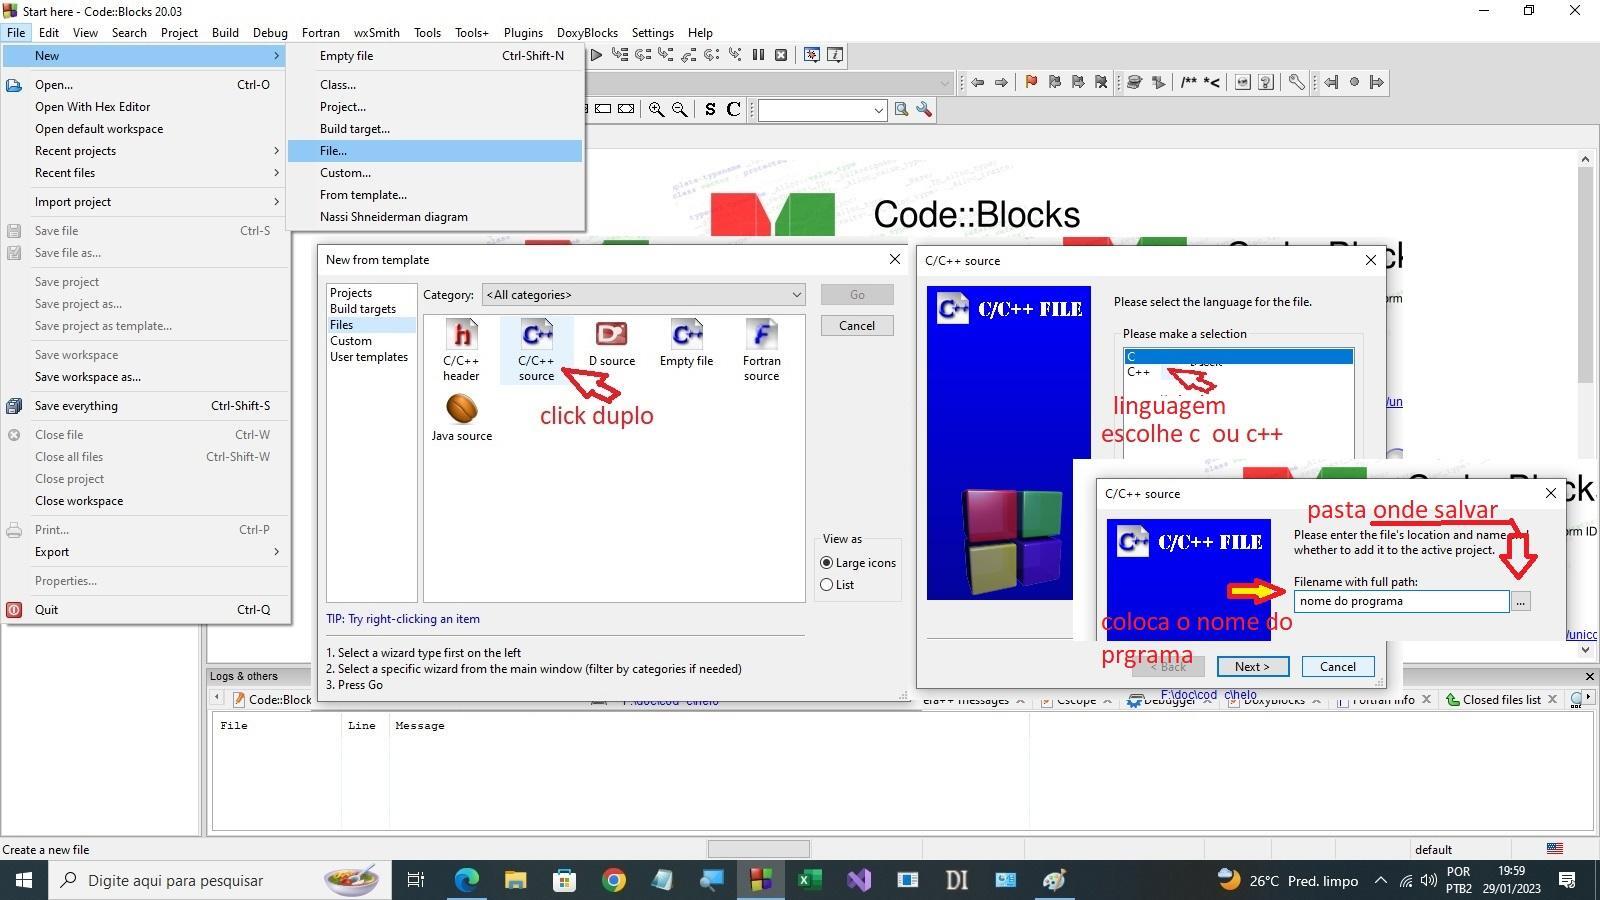Click the Break debugger pause icon
The height and width of the screenshot is (900, 1600).
point(758,55)
